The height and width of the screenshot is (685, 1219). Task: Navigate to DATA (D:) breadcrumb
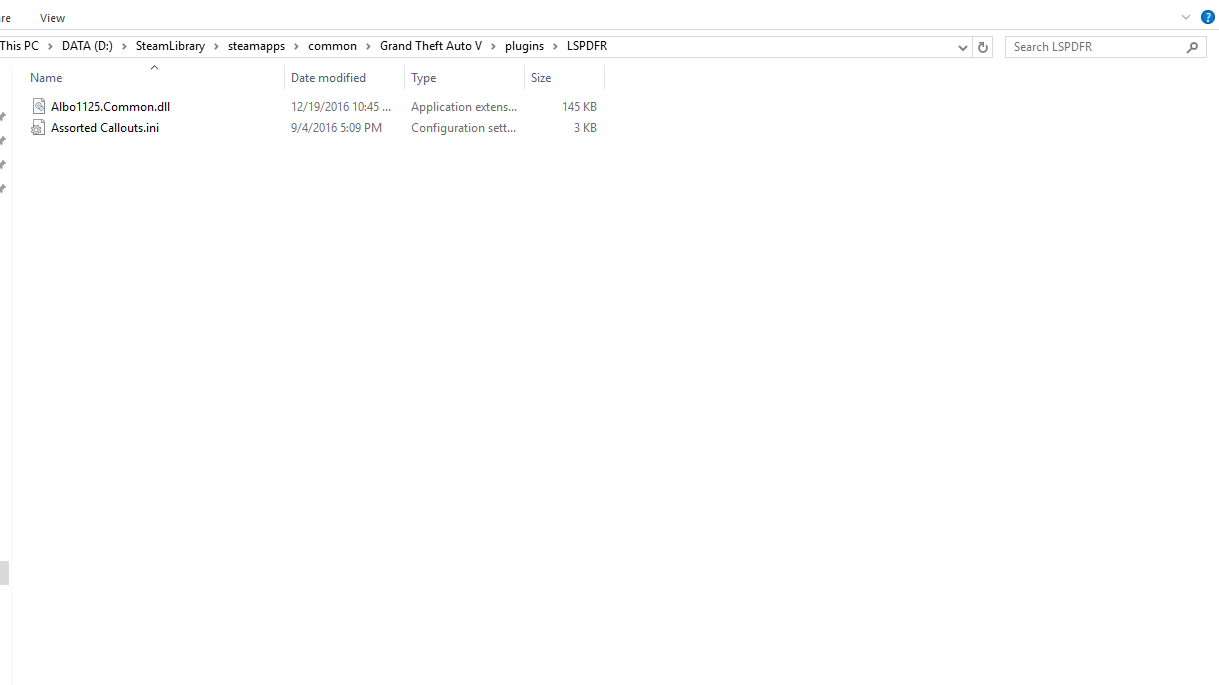(x=87, y=46)
